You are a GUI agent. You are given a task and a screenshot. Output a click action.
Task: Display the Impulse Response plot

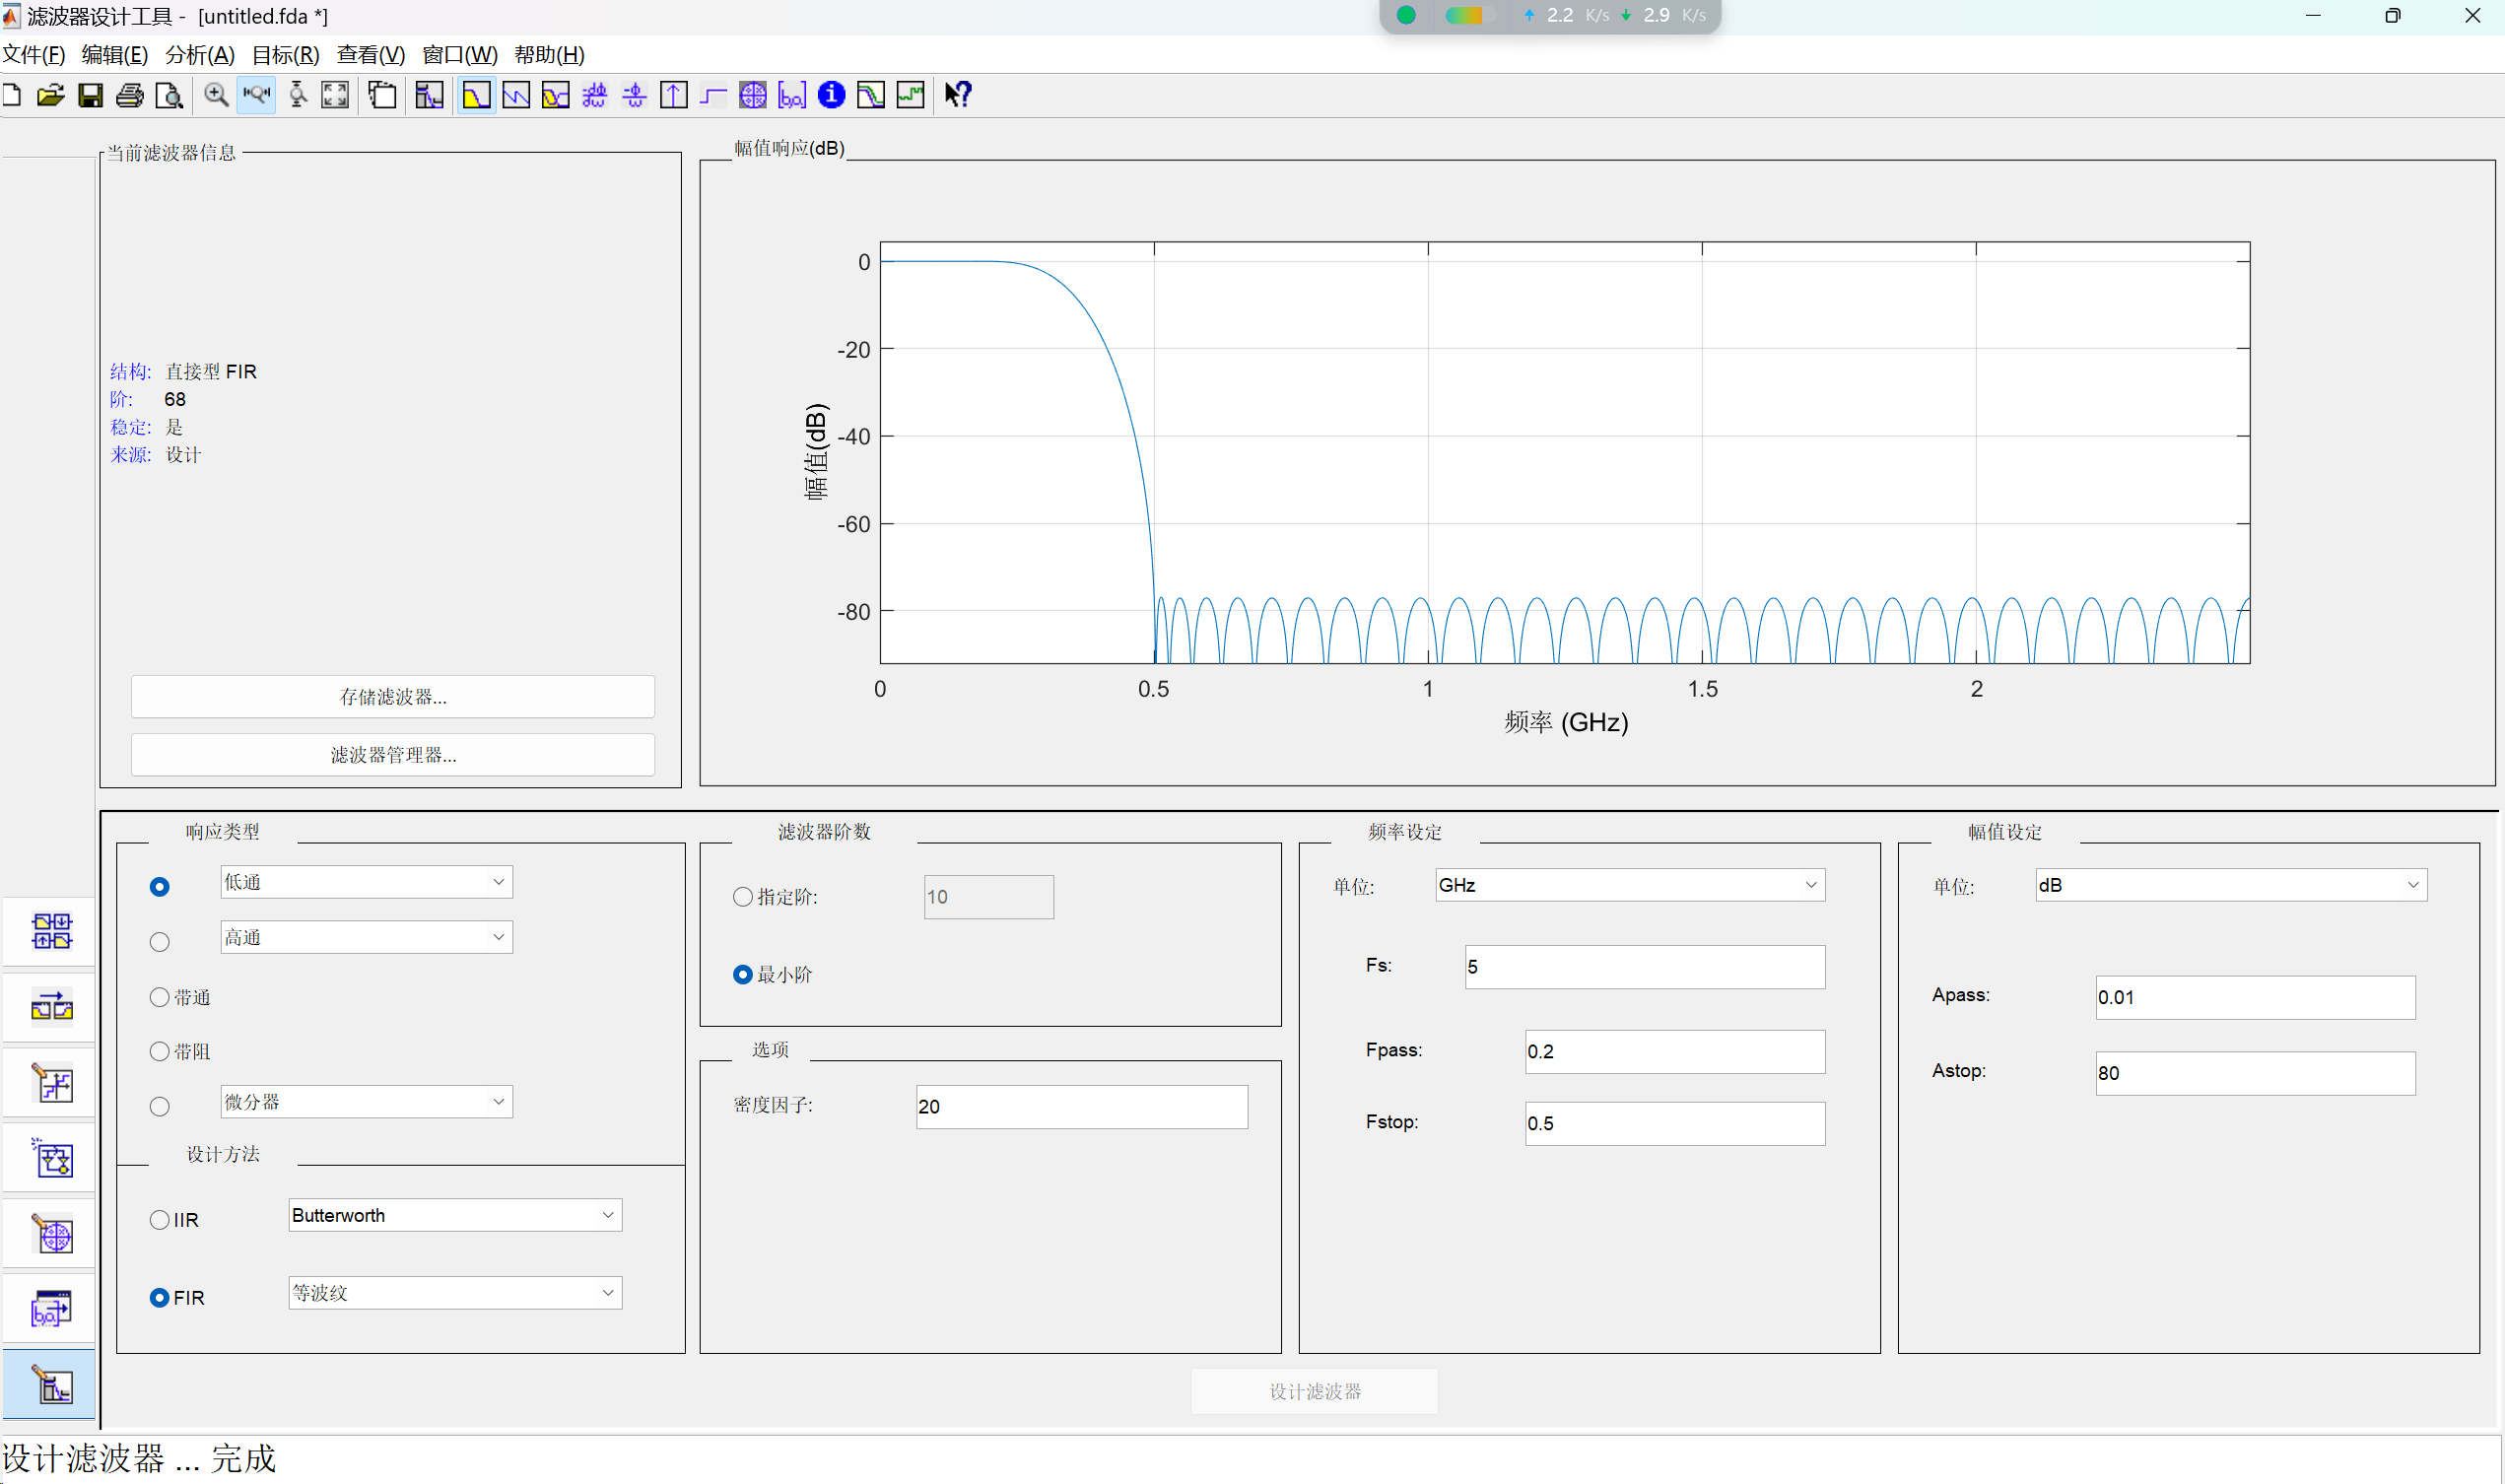674,95
